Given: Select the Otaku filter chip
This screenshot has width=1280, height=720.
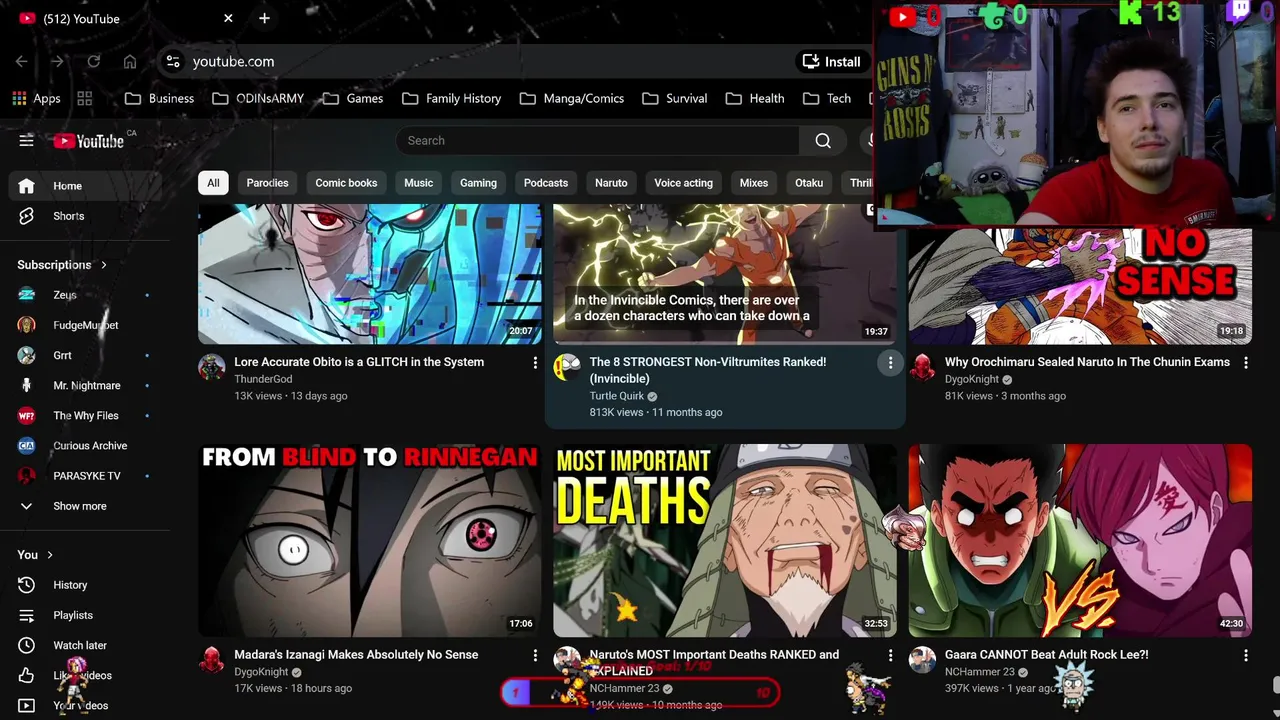Looking at the screenshot, I should pos(809,183).
